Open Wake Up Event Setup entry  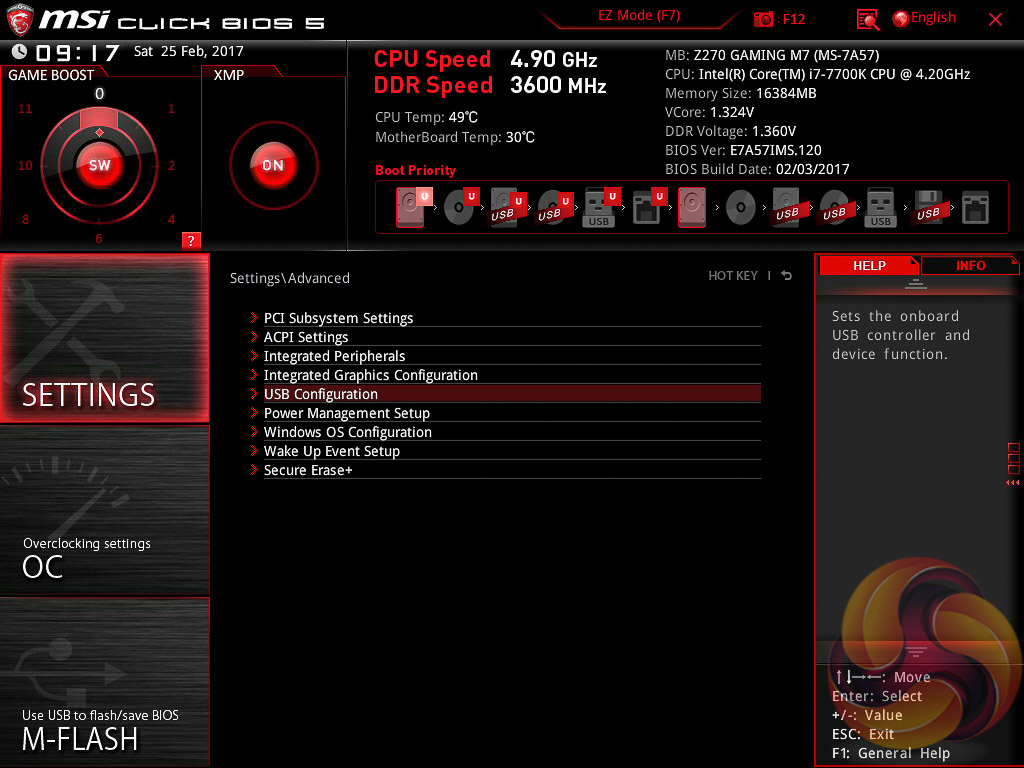(512, 451)
